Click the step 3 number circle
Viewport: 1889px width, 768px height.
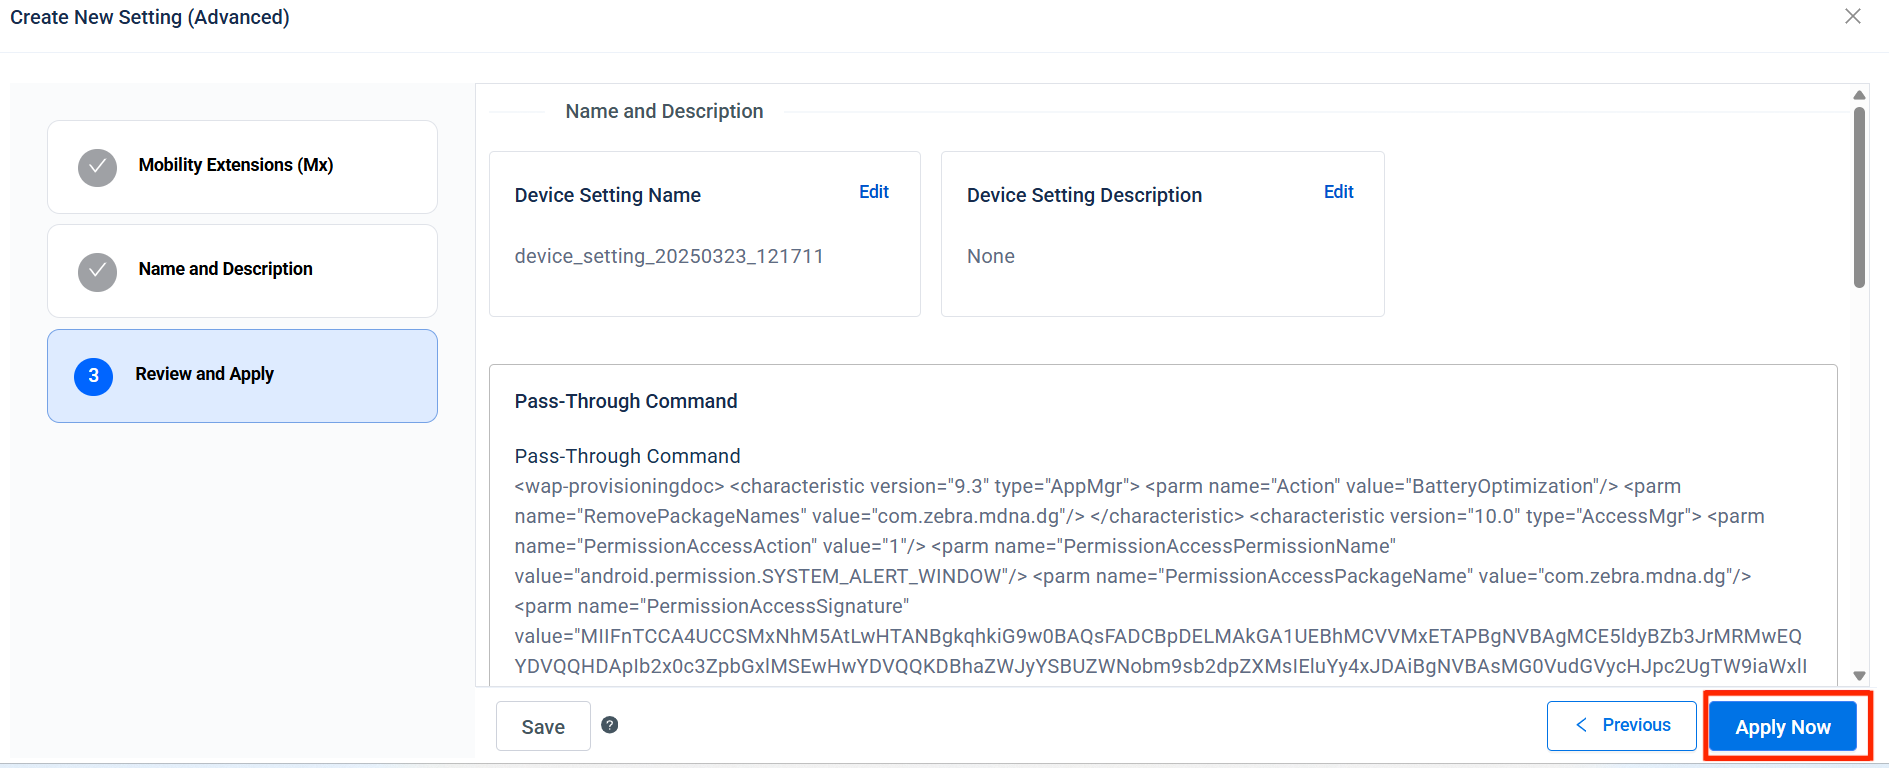tap(93, 376)
